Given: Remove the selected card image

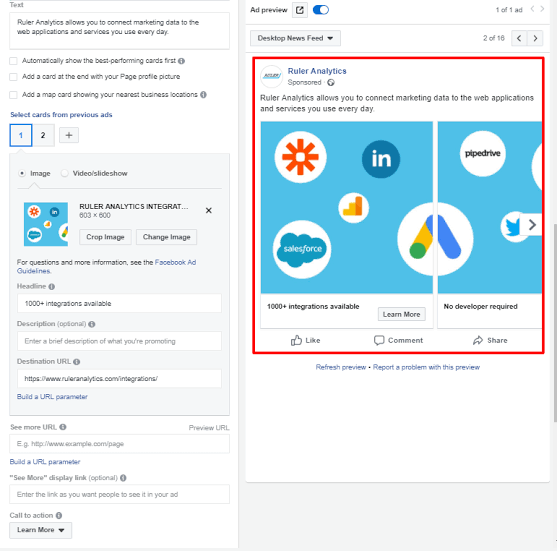Looking at the screenshot, I should click(x=209, y=211).
